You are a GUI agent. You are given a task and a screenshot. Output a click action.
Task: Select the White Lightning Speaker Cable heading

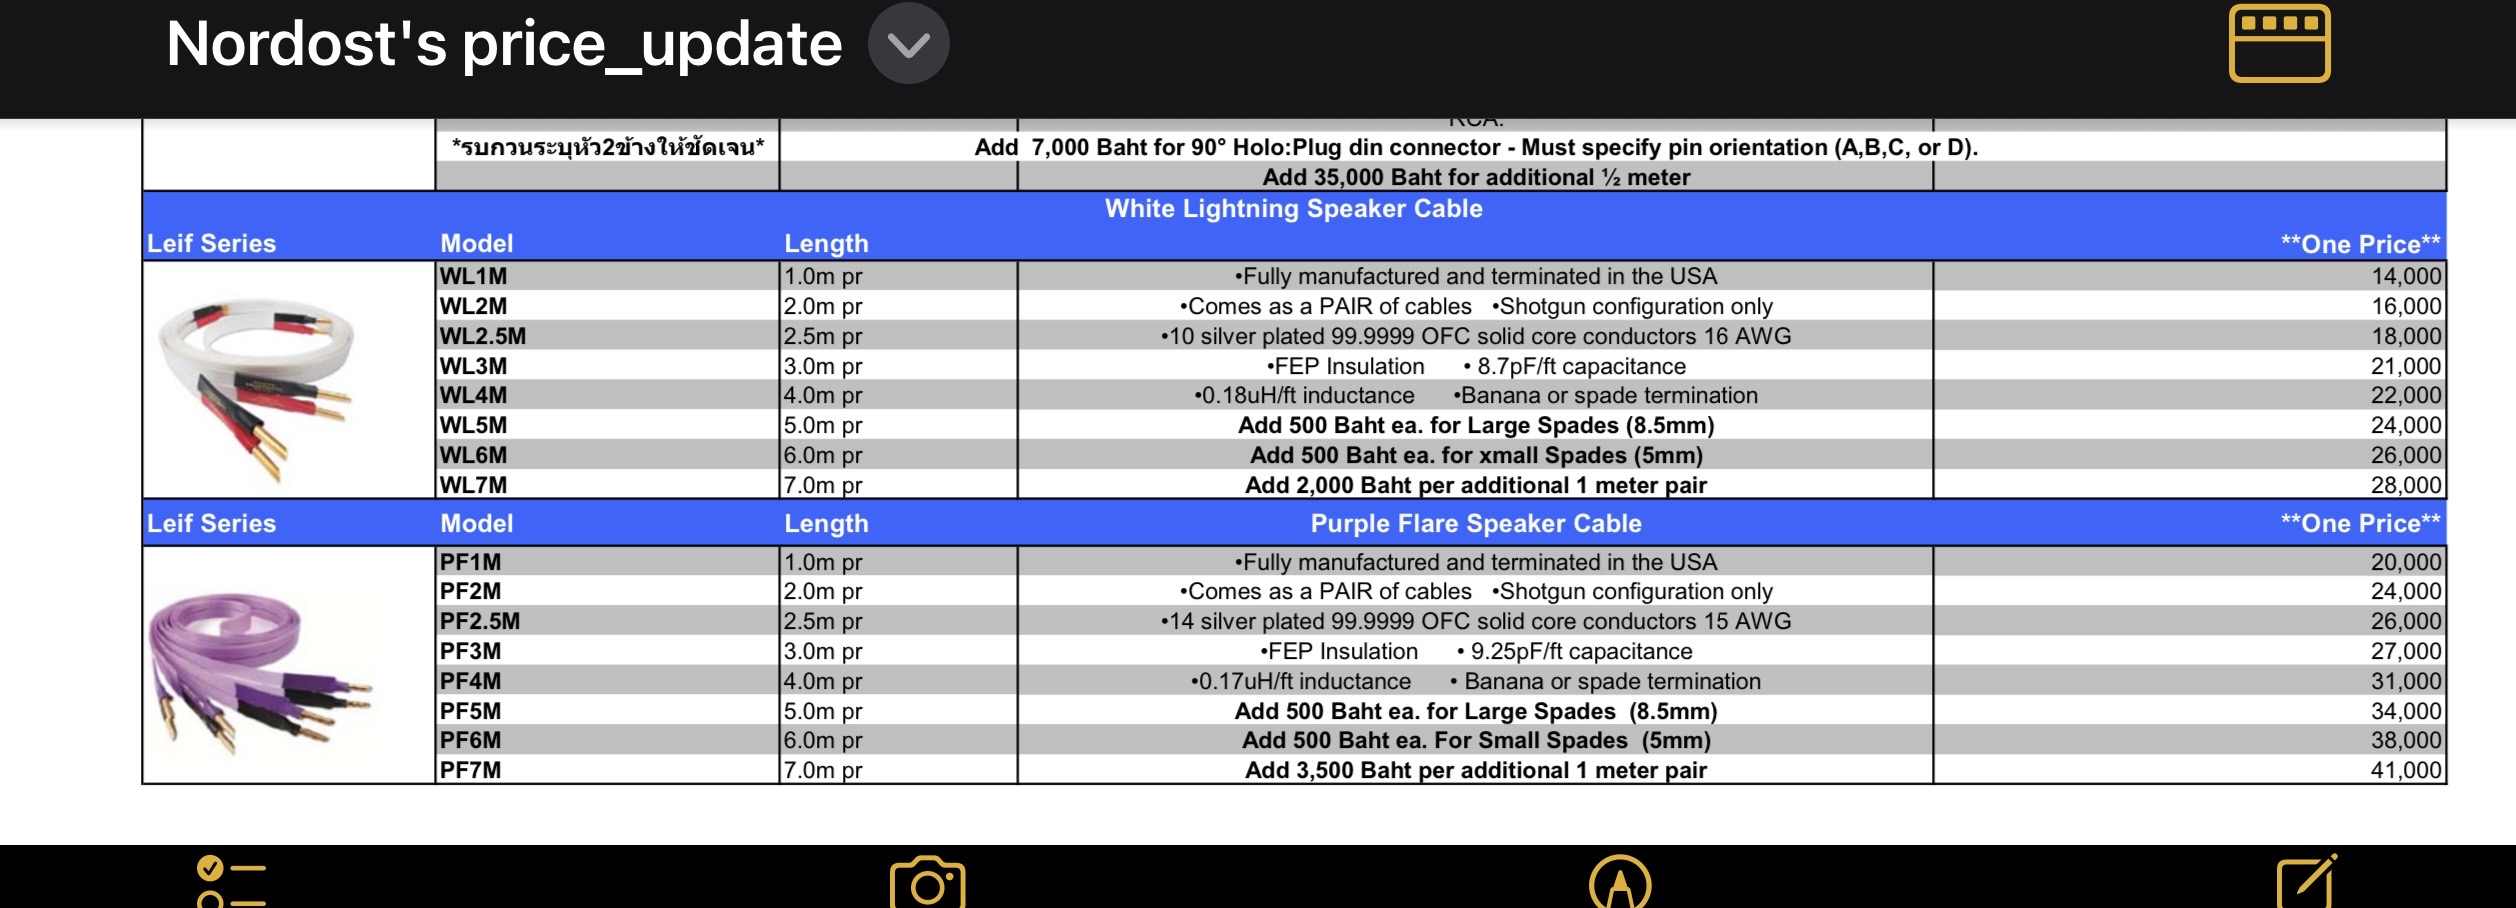pyautogui.click(x=1293, y=208)
